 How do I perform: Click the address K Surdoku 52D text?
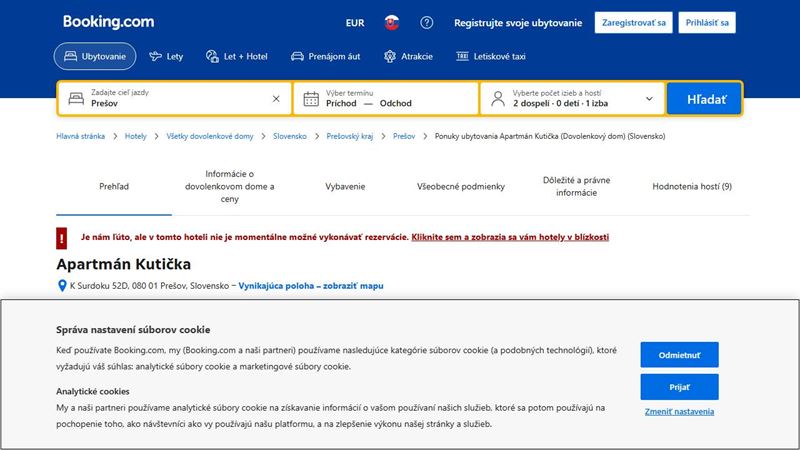click(149, 286)
